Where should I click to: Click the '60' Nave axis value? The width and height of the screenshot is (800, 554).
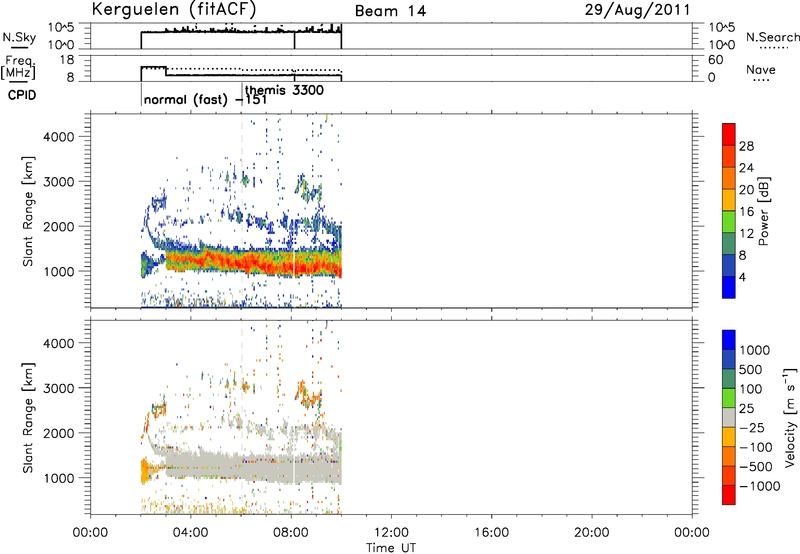pyautogui.click(x=716, y=60)
